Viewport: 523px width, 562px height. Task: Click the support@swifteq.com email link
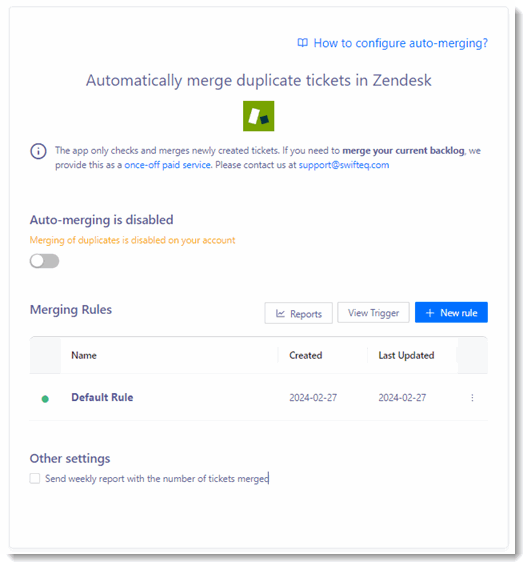click(x=344, y=165)
